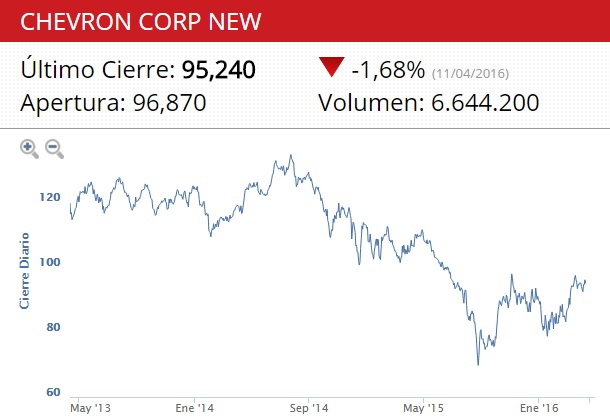Click the Ene '14 x-axis label
Image resolution: width=610 pixels, height=420 pixels.
point(195,408)
